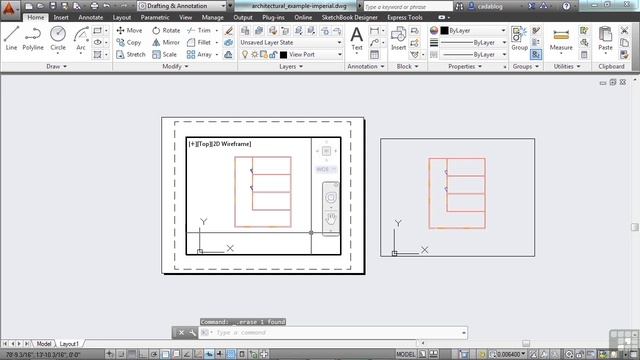The width and height of the screenshot is (640, 360).
Task: Open the ByLayer lineweight dropdown
Action: click(473, 42)
